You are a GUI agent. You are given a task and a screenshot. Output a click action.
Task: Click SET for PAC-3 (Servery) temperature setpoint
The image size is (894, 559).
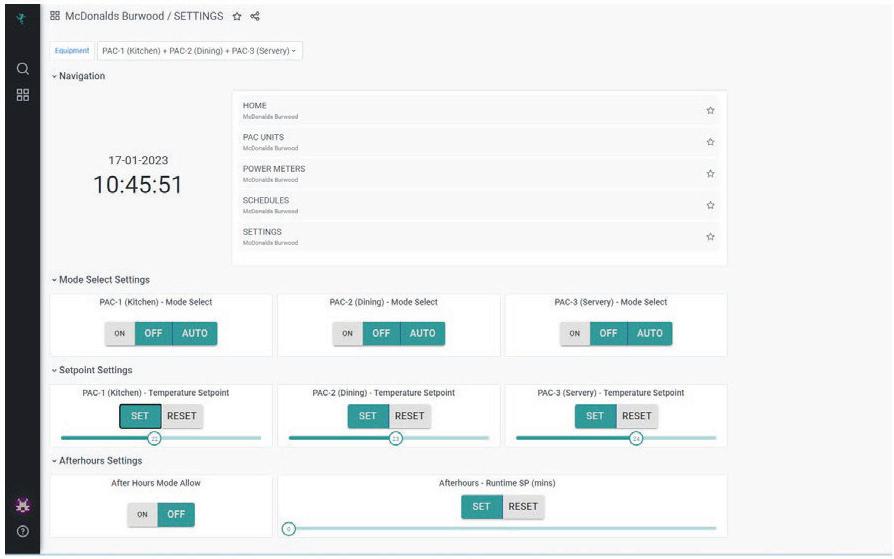point(595,416)
